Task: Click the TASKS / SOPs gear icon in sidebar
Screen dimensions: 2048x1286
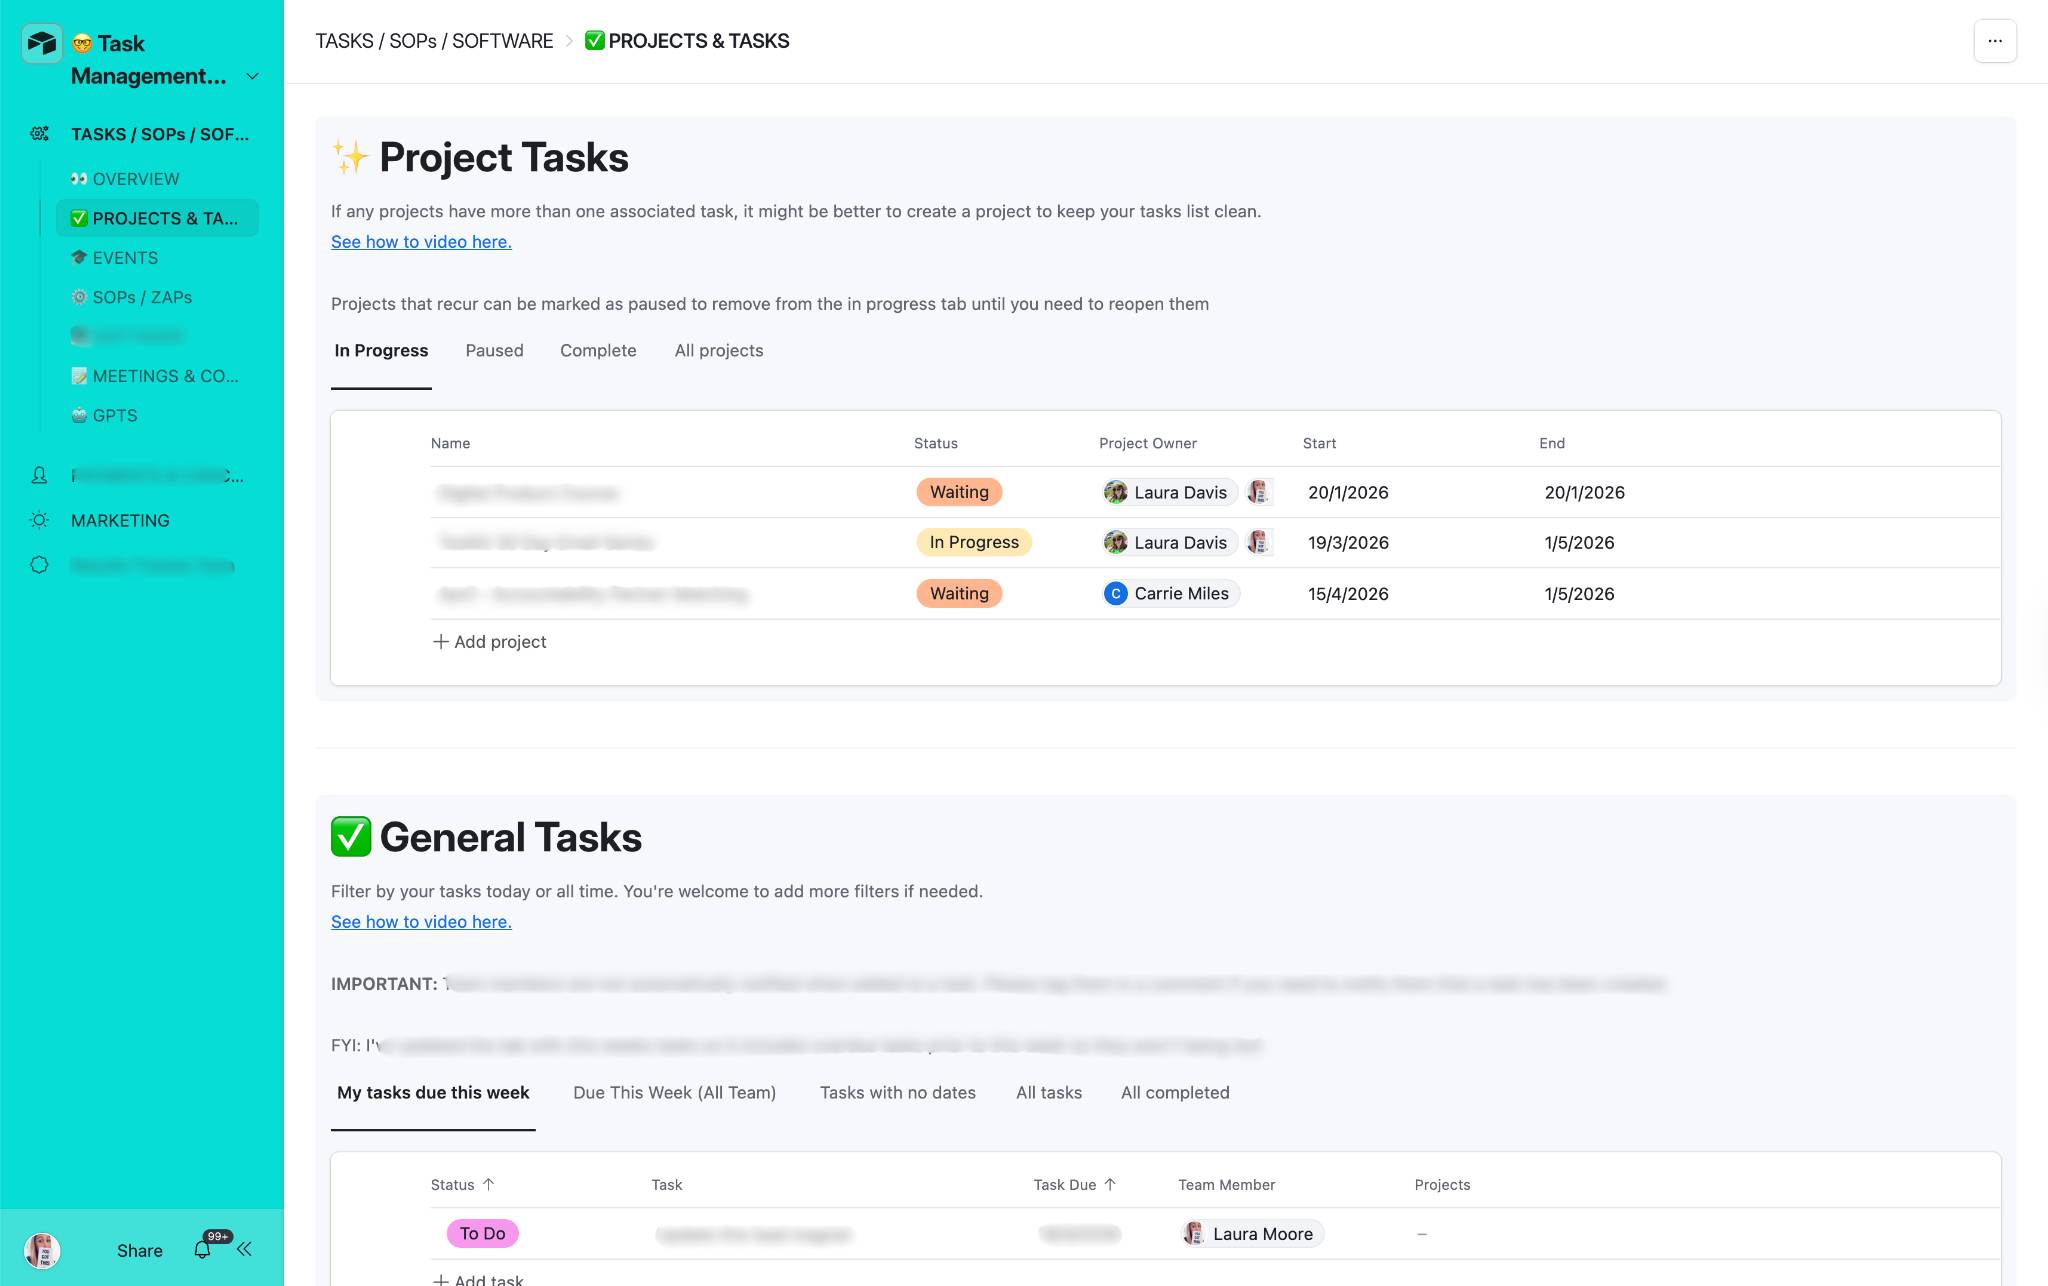Action: click(39, 134)
